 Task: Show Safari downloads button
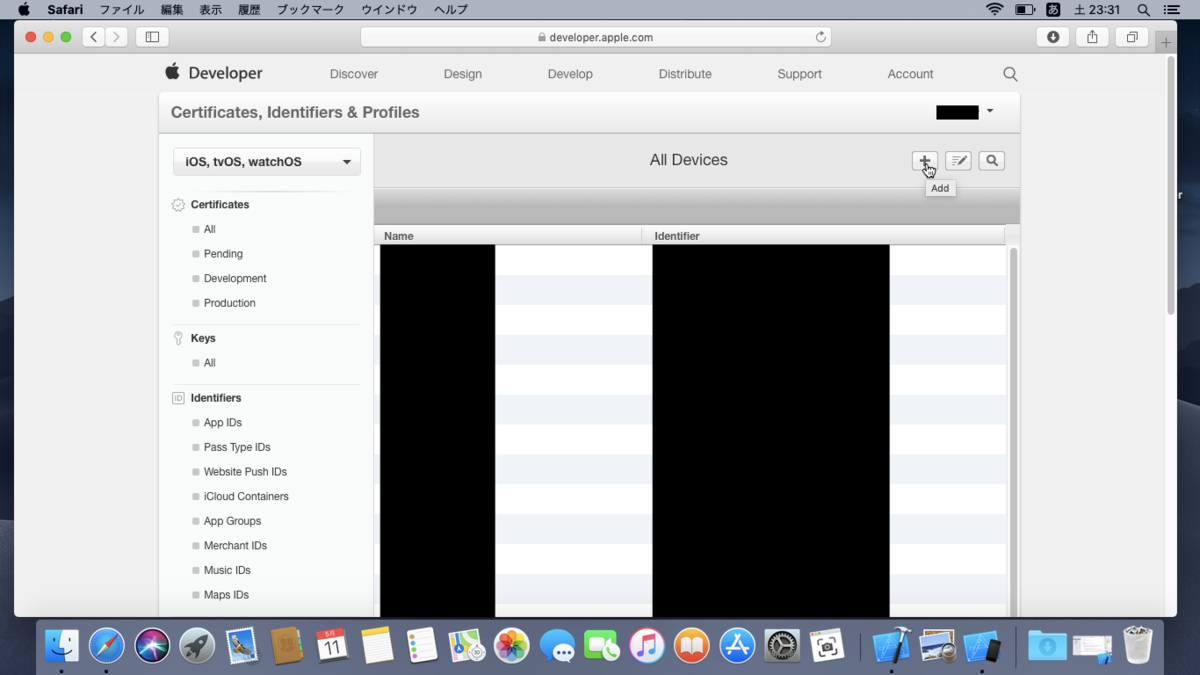1053,37
